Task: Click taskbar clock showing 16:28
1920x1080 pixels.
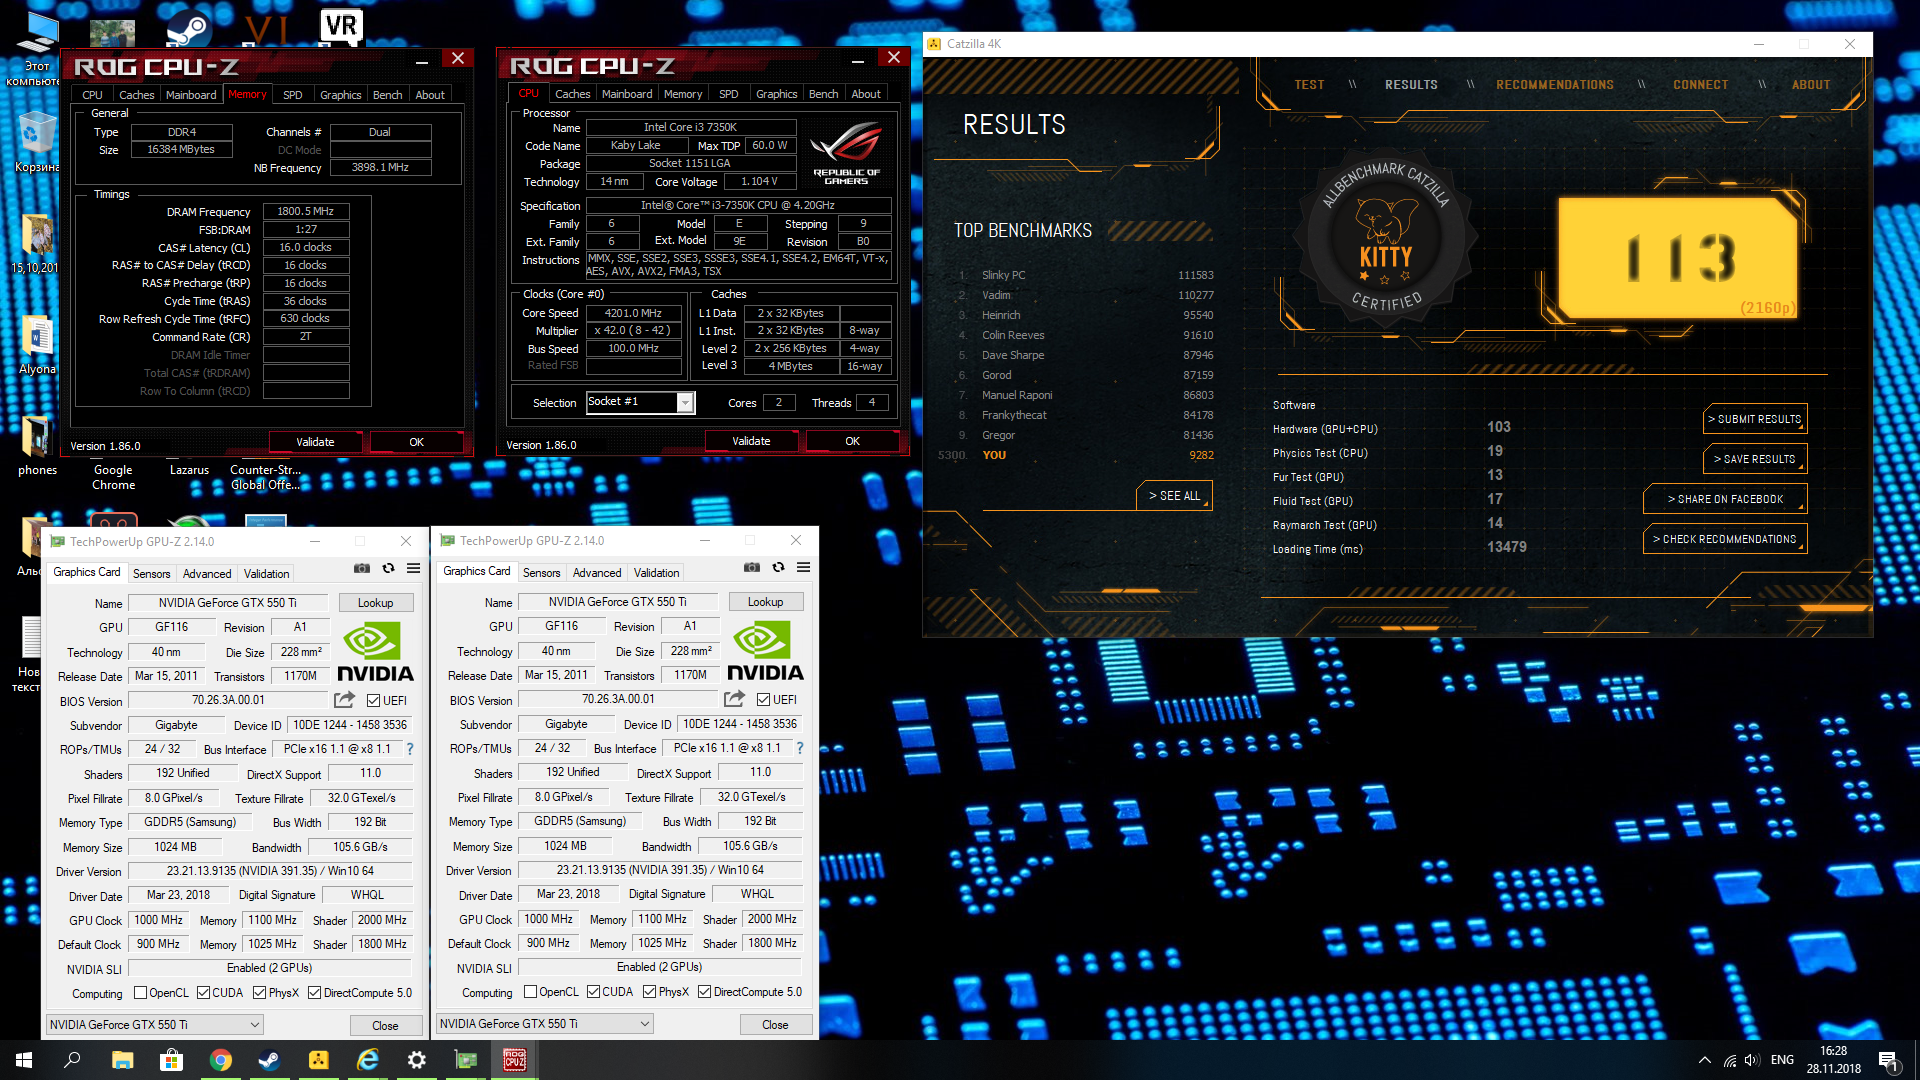Action: [1834, 1060]
